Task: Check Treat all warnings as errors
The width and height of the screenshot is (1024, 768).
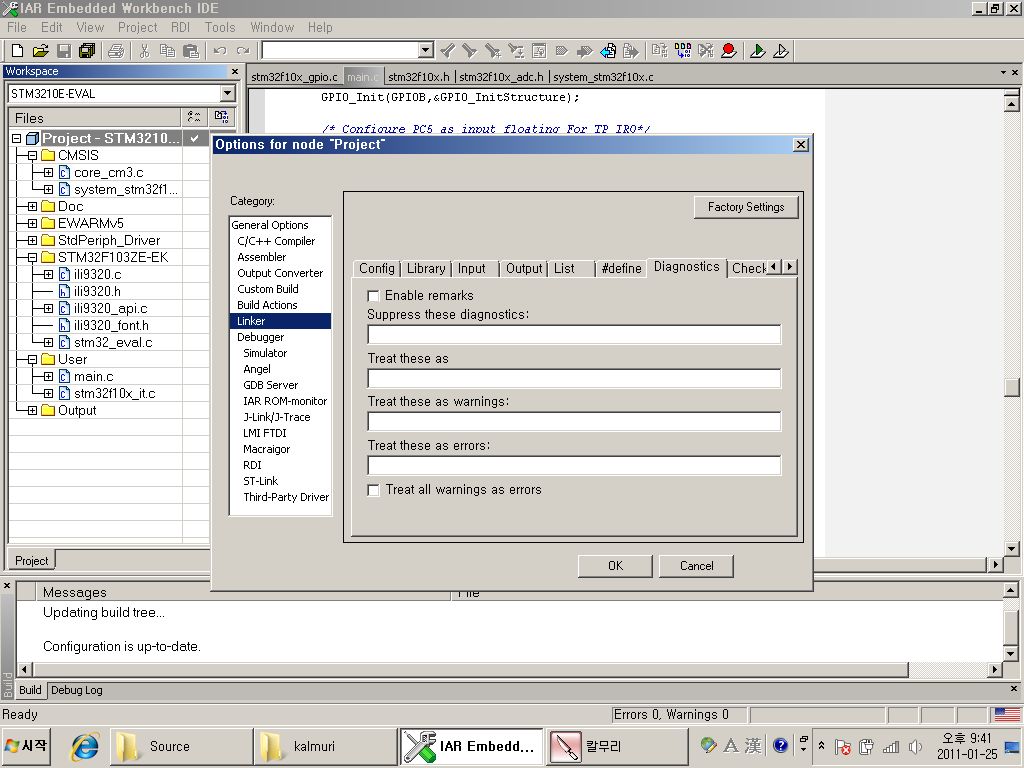Action: point(374,490)
